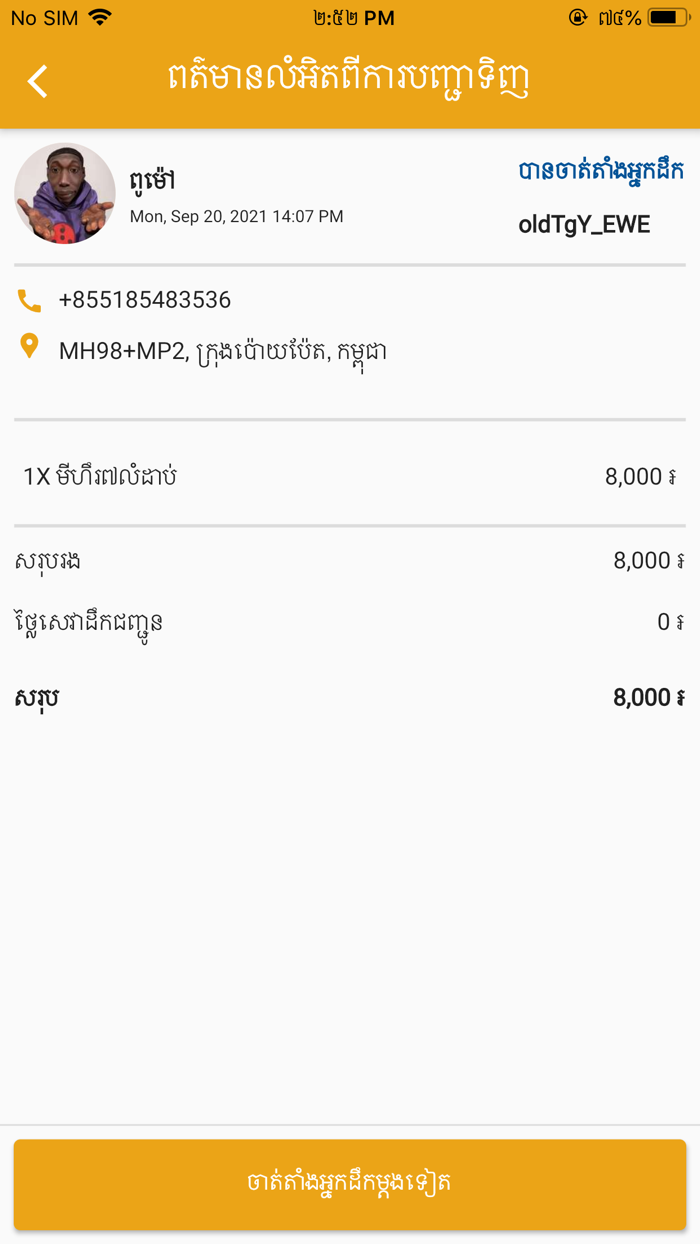Tap the Wi-Fi icon in status bar
This screenshot has height=1244, width=700.
coord(99,17)
